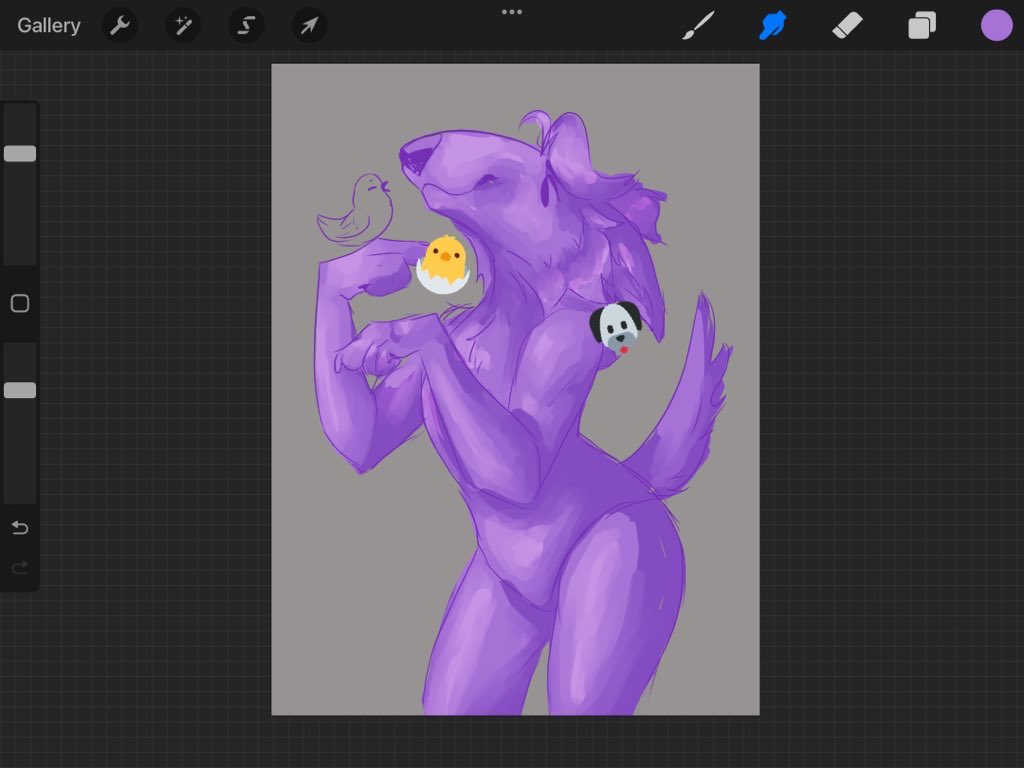The image size is (1024, 768).
Task: Click the chick emoji on the canvas
Action: pos(443,265)
